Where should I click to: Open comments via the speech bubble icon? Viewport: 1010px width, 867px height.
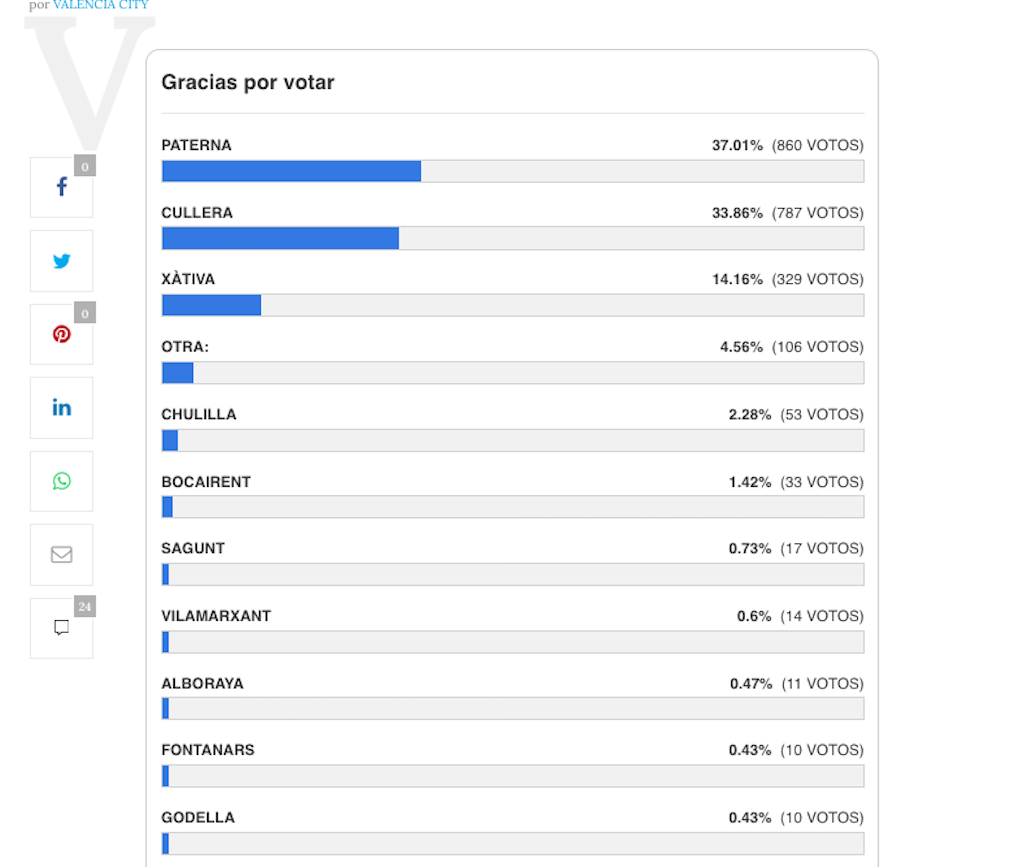[x=61, y=628]
